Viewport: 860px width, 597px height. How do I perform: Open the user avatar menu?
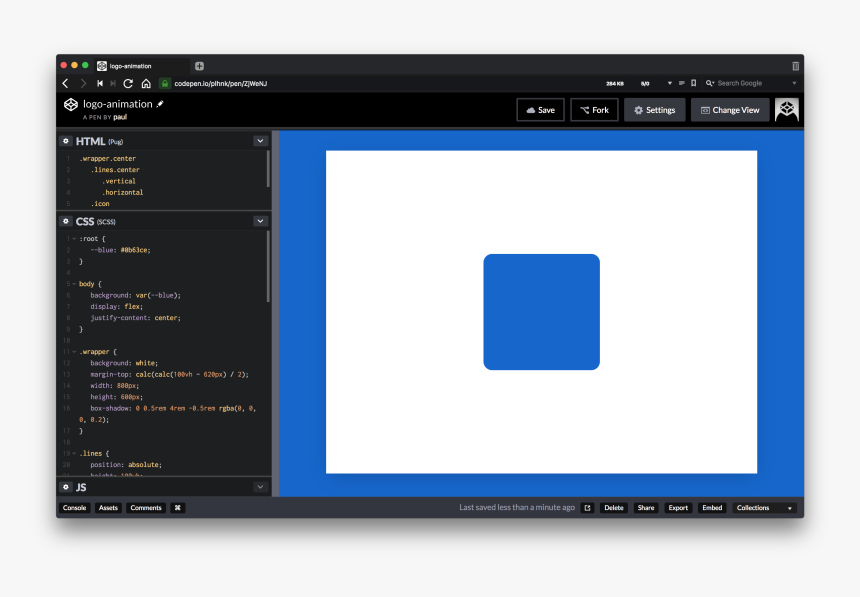(x=787, y=110)
